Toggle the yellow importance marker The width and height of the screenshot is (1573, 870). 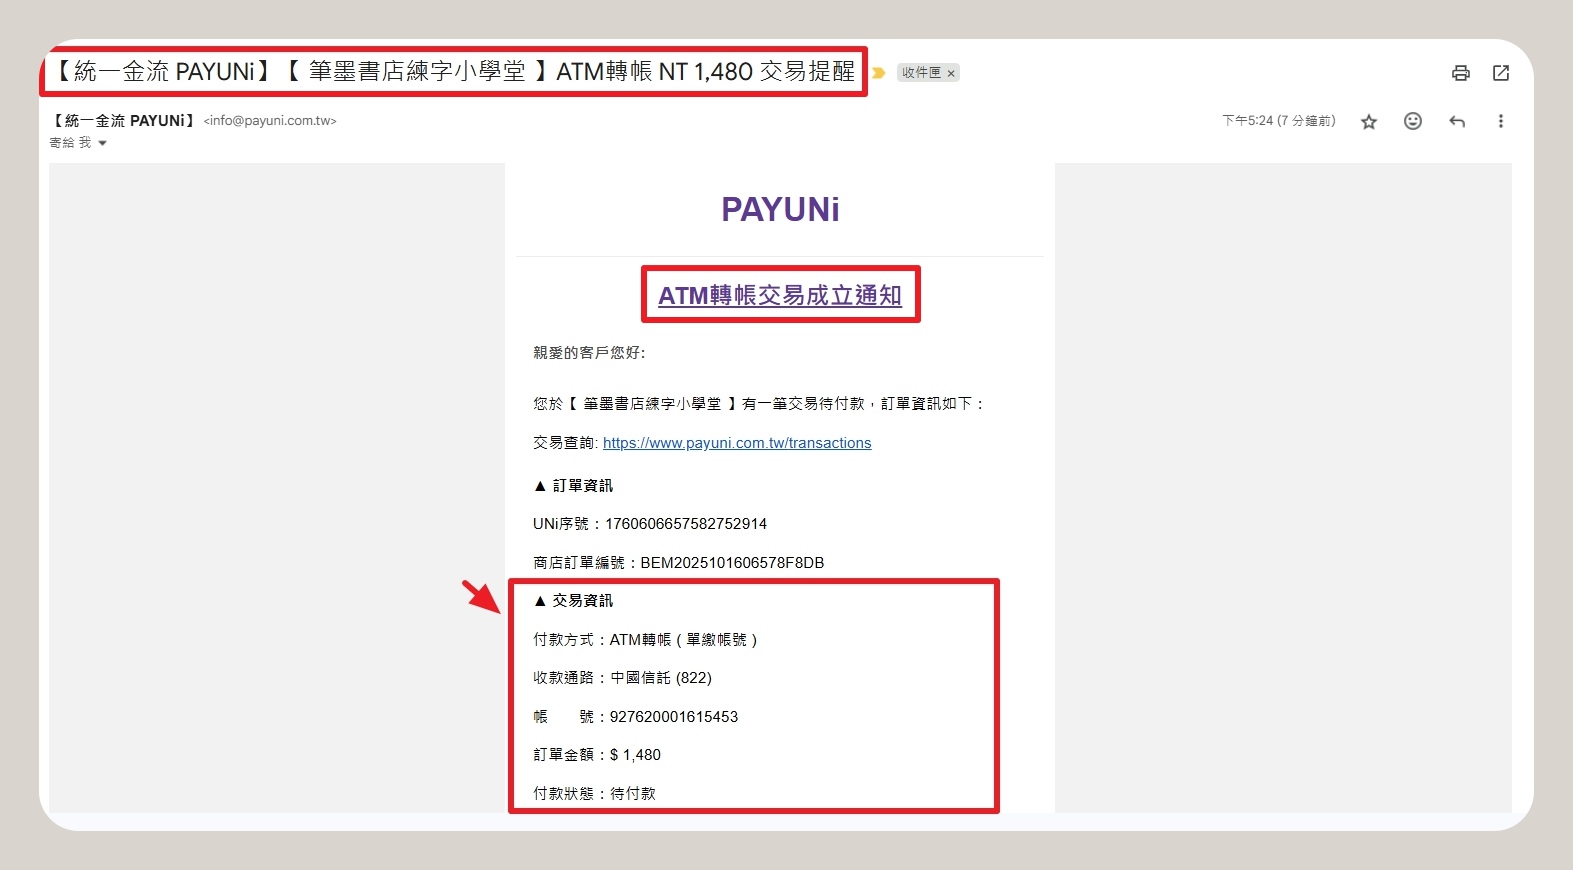[x=879, y=73]
